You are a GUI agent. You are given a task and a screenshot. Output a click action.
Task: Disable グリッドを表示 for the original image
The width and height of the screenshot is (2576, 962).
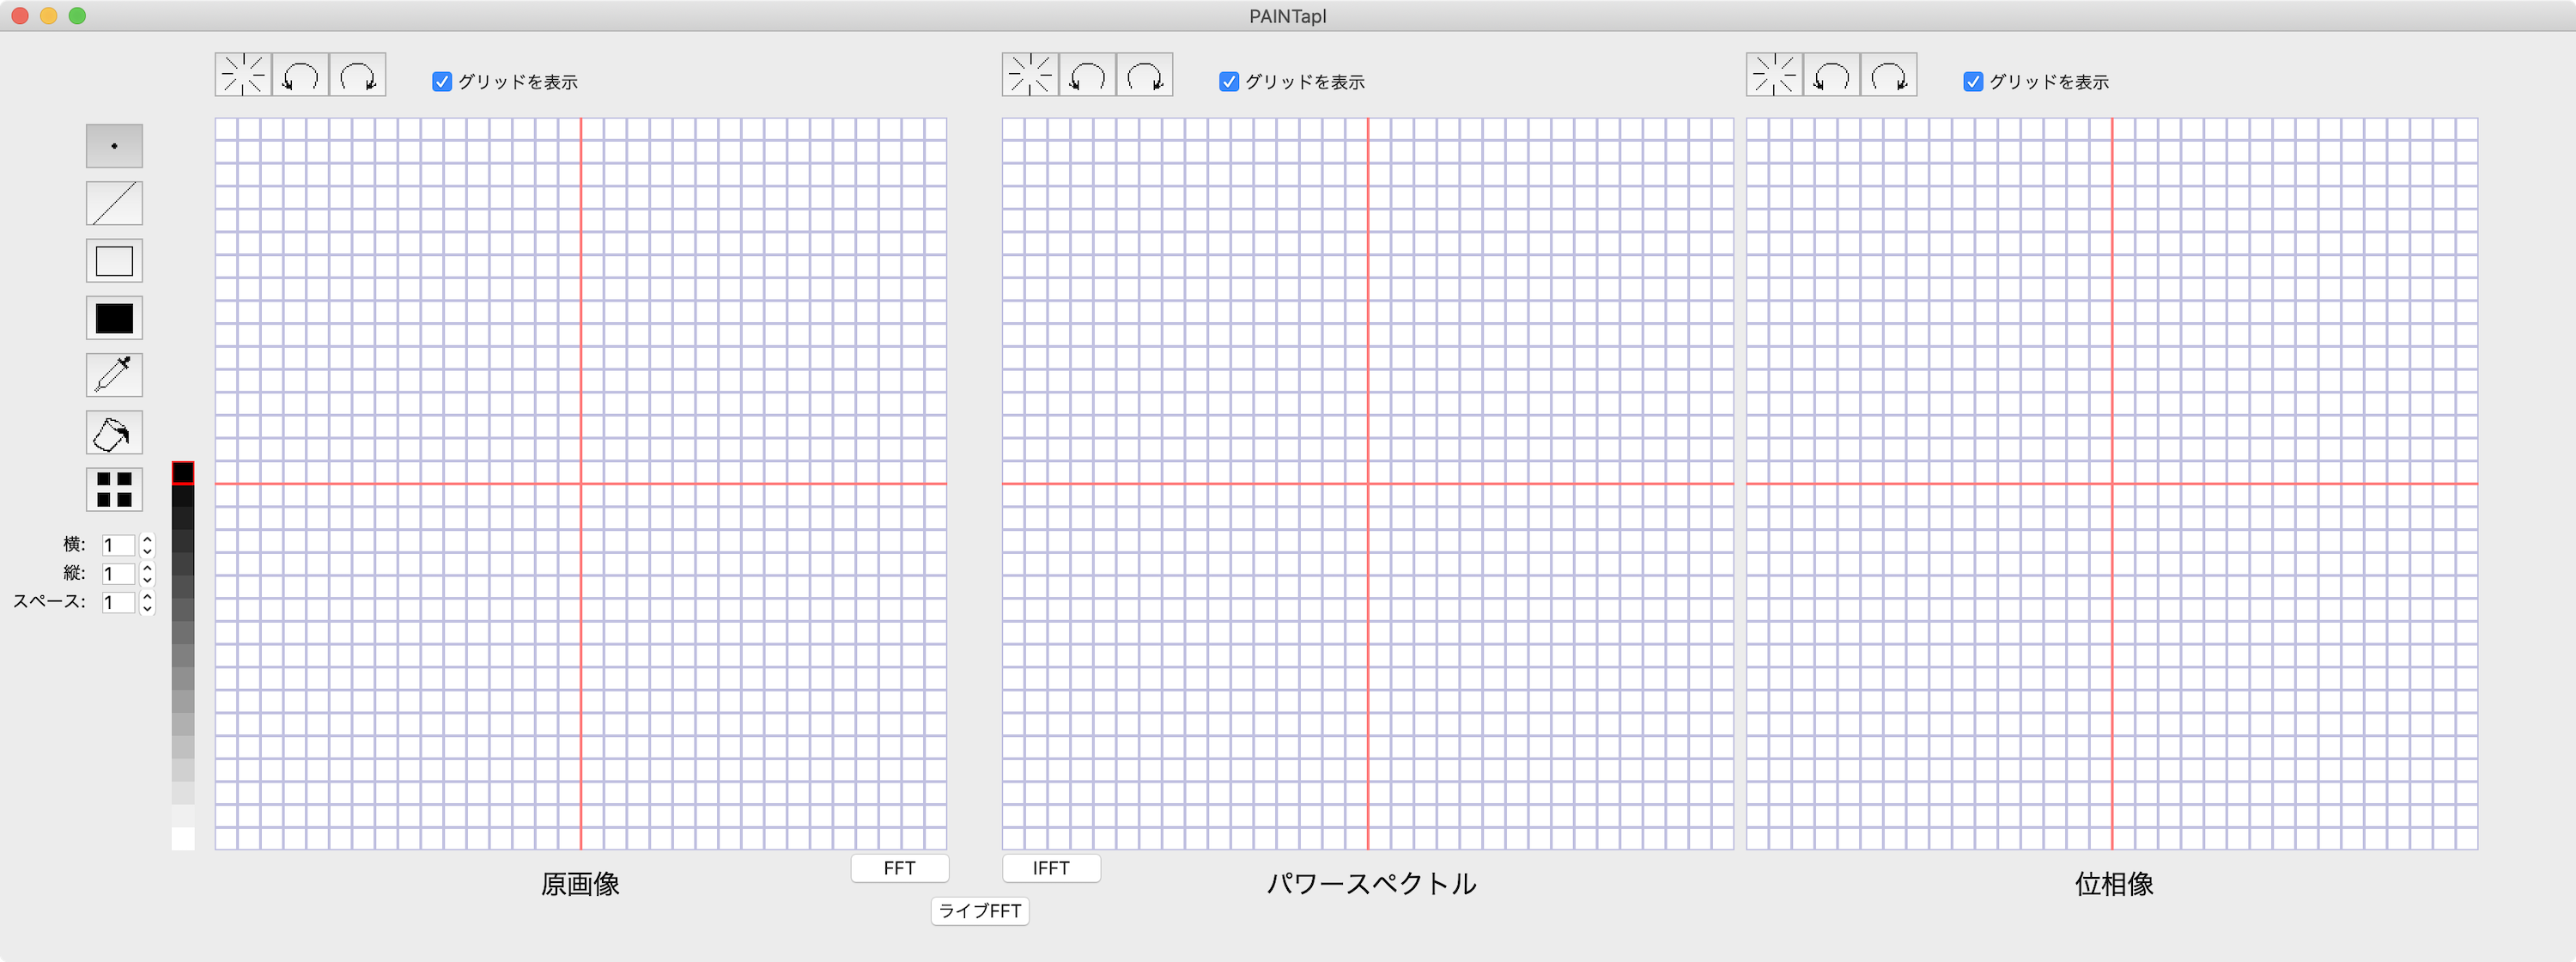(x=441, y=82)
